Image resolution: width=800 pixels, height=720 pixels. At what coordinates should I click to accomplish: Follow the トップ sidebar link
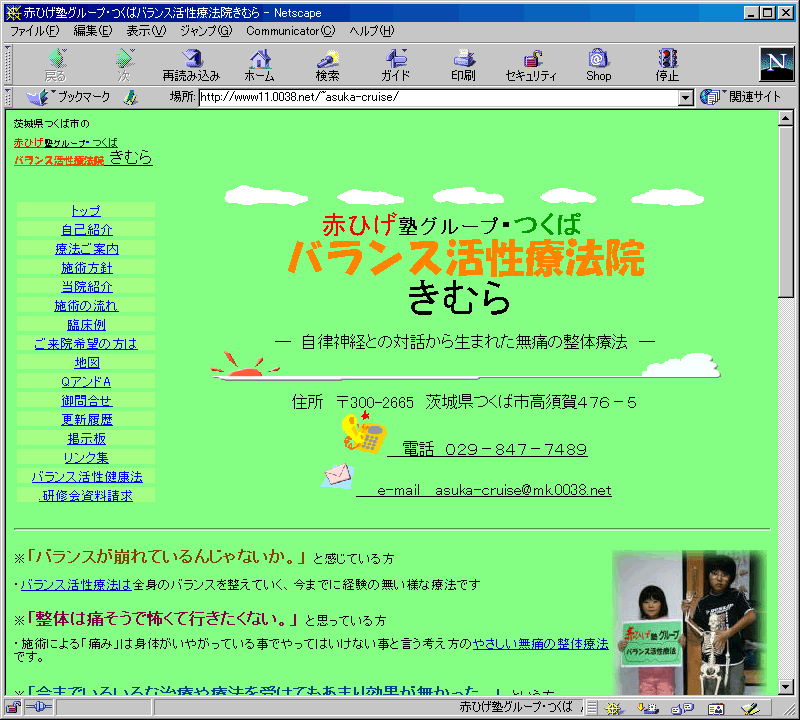[x=86, y=211]
